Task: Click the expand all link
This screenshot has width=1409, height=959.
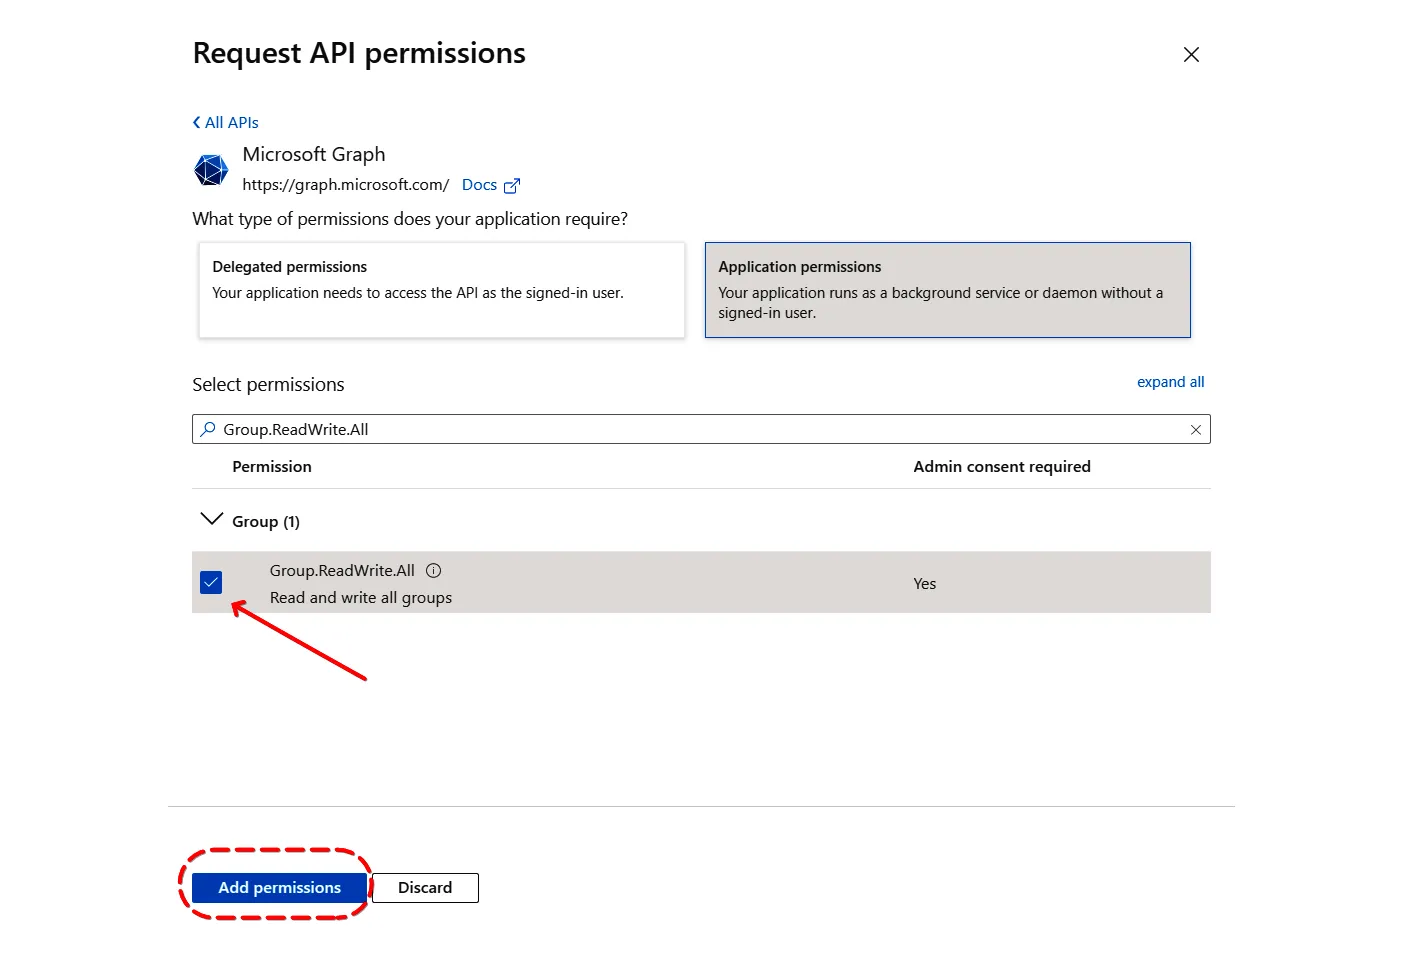Action: [x=1170, y=382]
